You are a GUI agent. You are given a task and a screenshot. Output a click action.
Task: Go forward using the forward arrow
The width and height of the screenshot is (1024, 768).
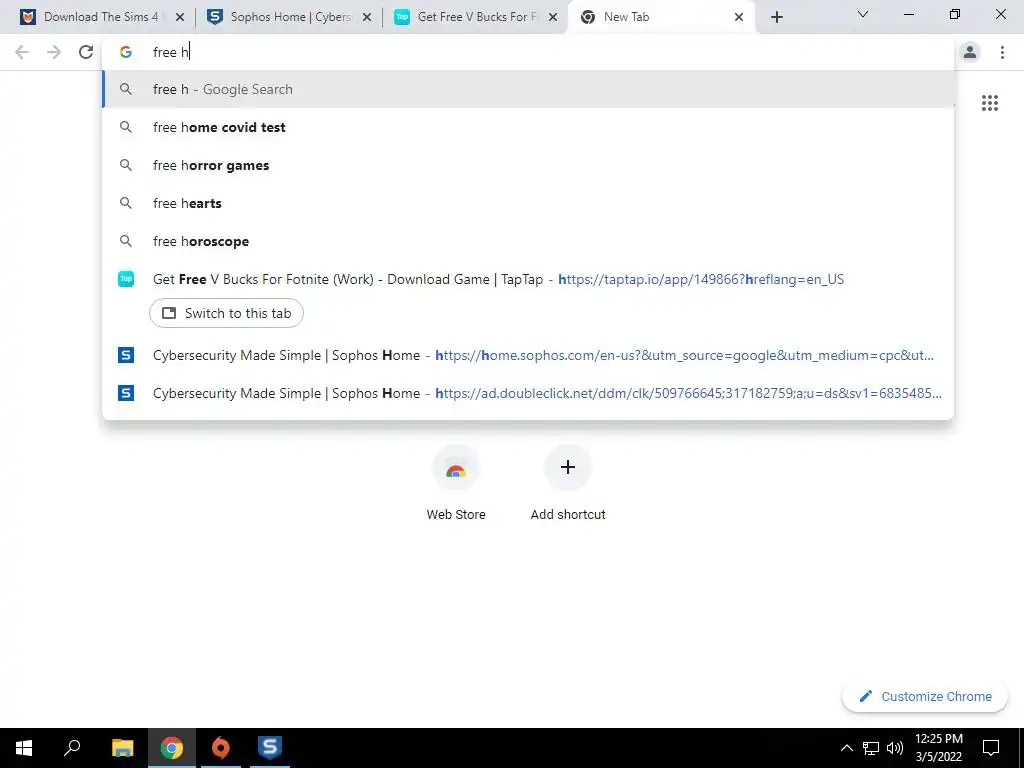pos(54,52)
